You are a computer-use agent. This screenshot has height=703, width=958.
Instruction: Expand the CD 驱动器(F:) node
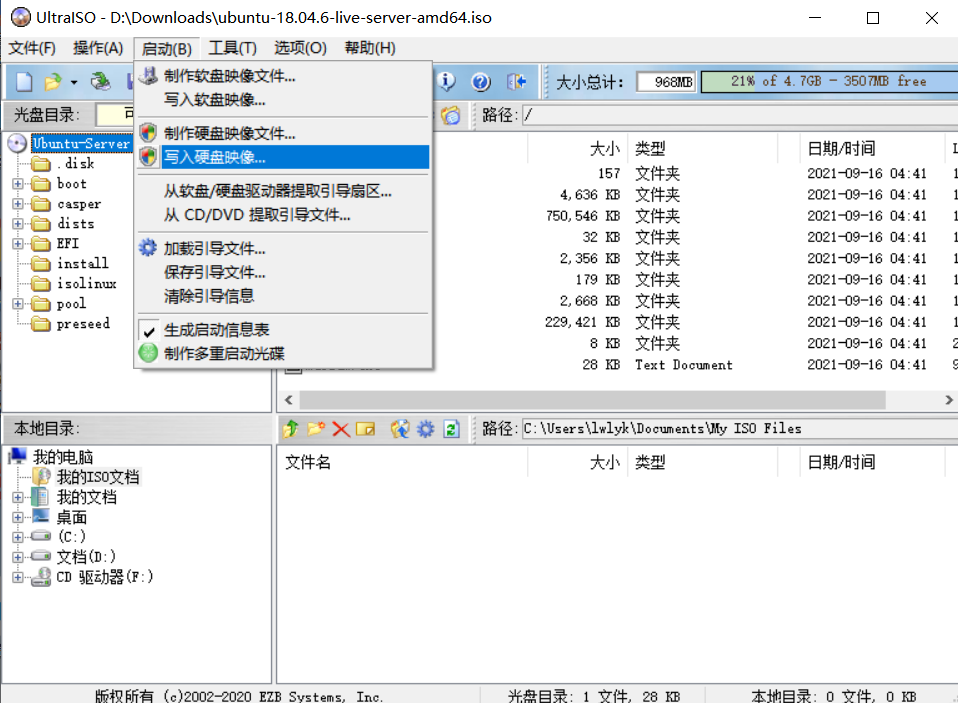click(x=18, y=577)
